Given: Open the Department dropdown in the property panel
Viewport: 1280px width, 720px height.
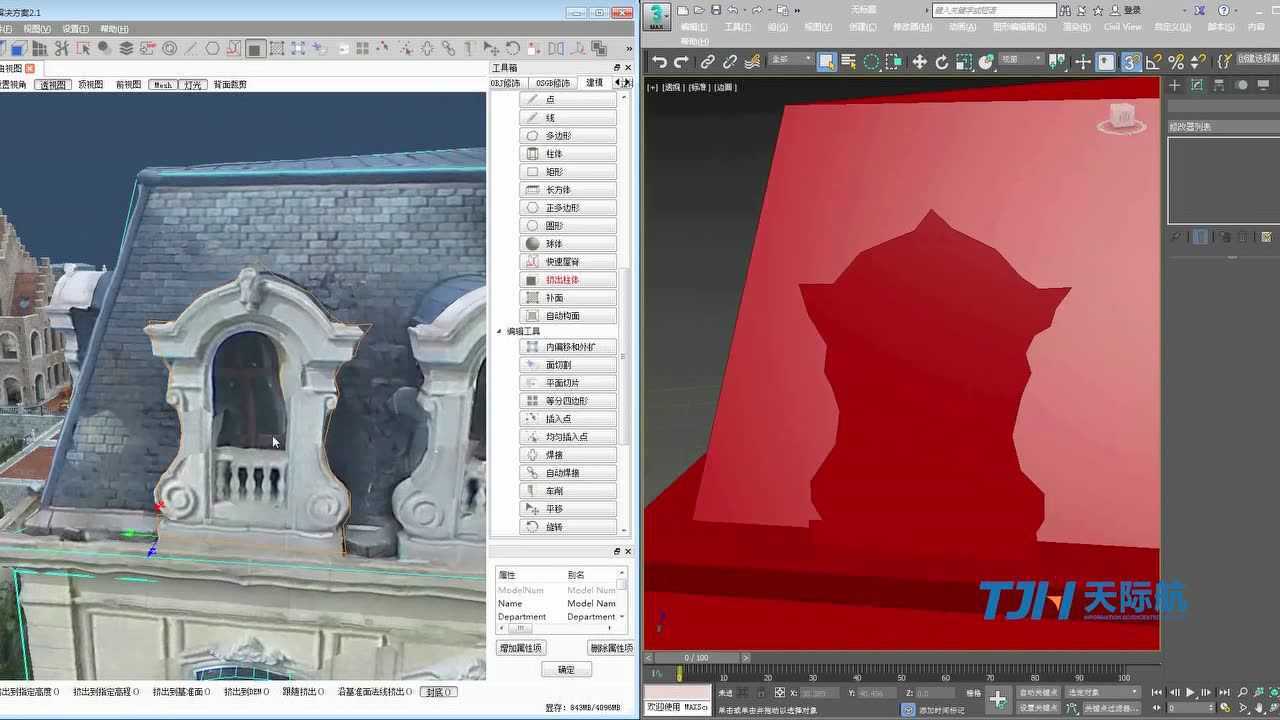Looking at the screenshot, I should (621, 616).
